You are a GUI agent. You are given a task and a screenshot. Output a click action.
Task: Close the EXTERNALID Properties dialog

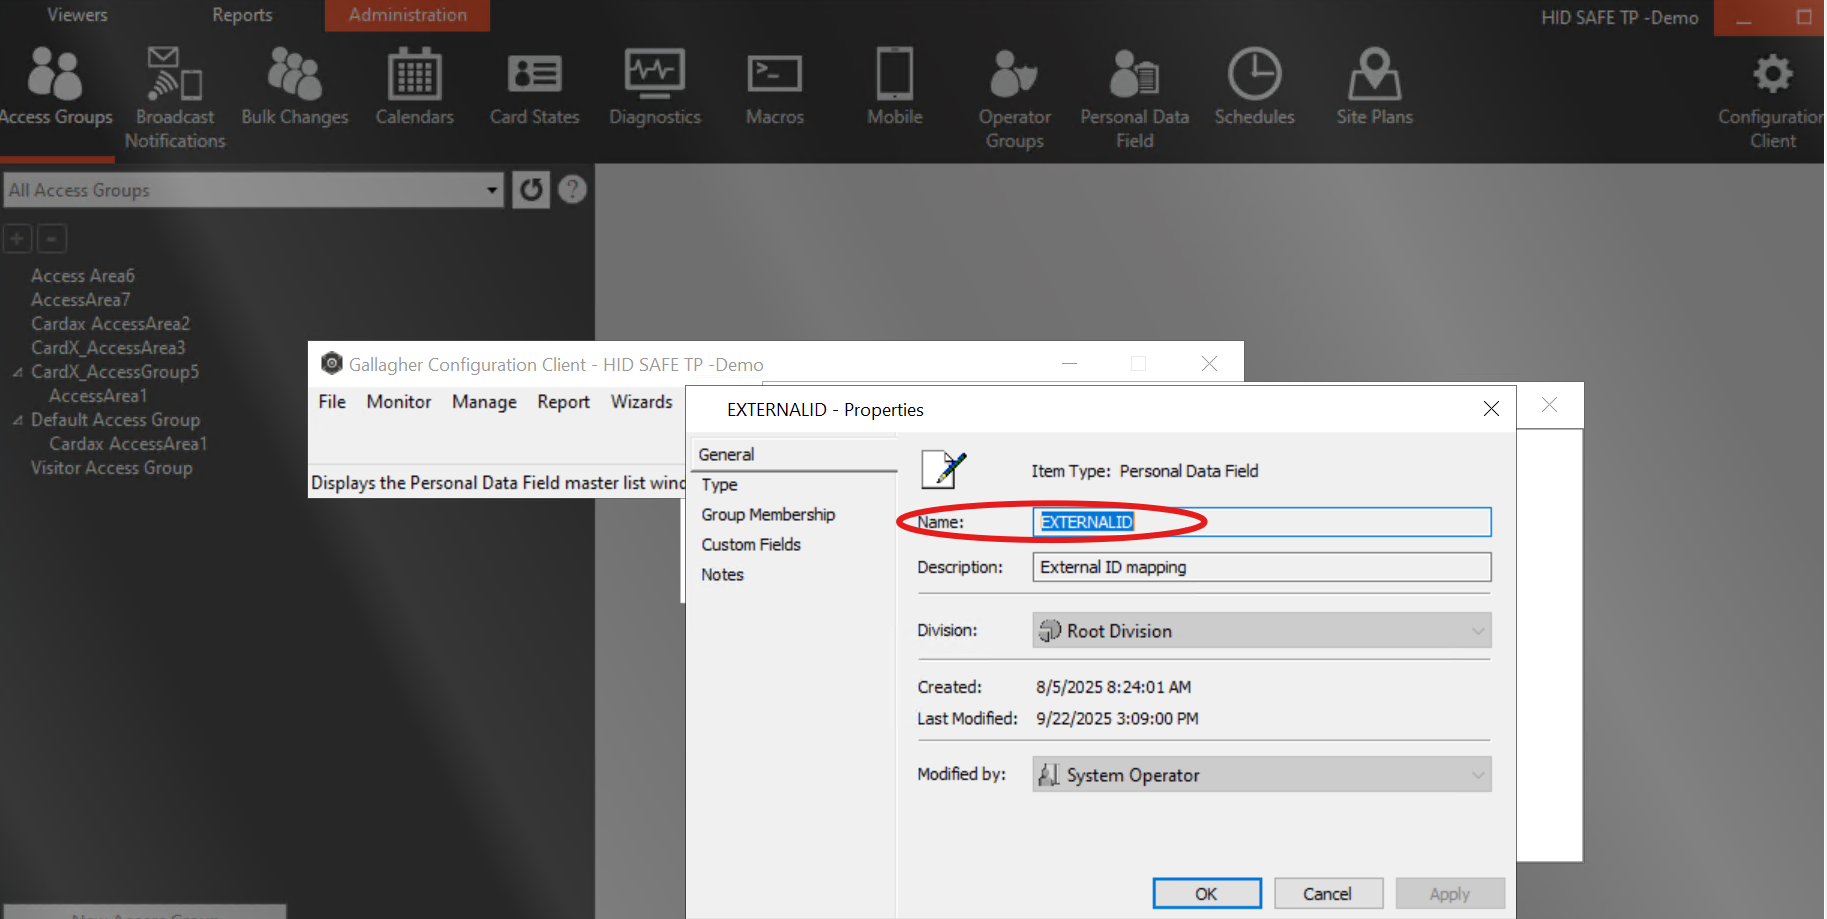1491,408
